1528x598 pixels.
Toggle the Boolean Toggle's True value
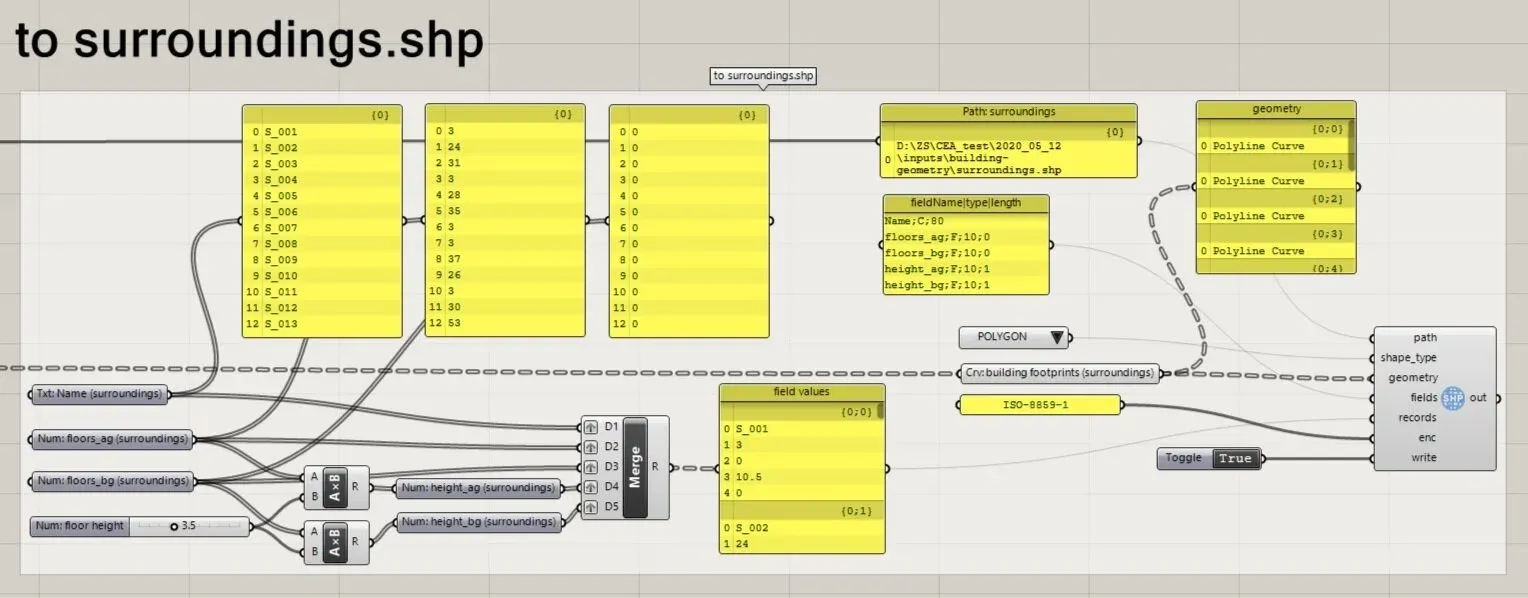click(x=1234, y=458)
